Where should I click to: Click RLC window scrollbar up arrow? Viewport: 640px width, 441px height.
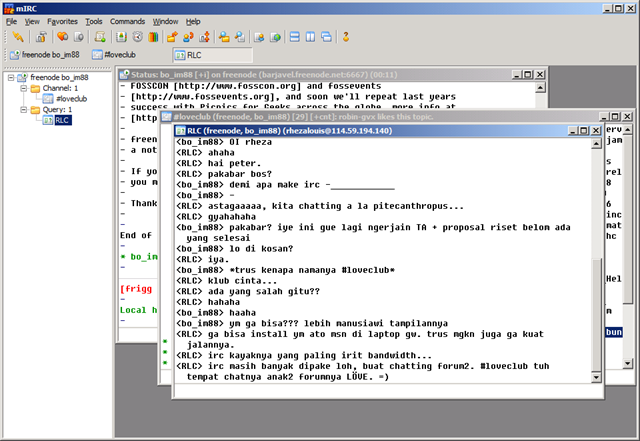coord(596,143)
